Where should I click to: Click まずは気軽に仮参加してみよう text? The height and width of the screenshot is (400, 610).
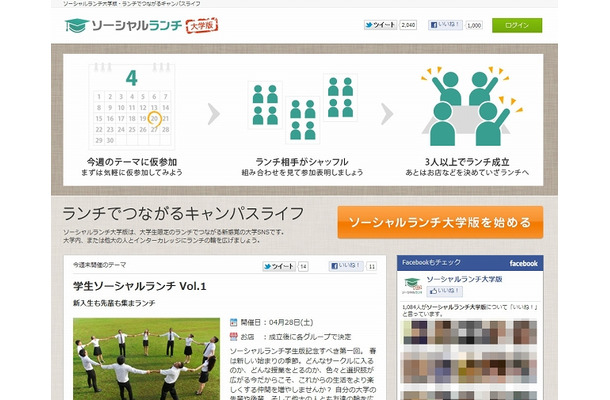(132, 172)
